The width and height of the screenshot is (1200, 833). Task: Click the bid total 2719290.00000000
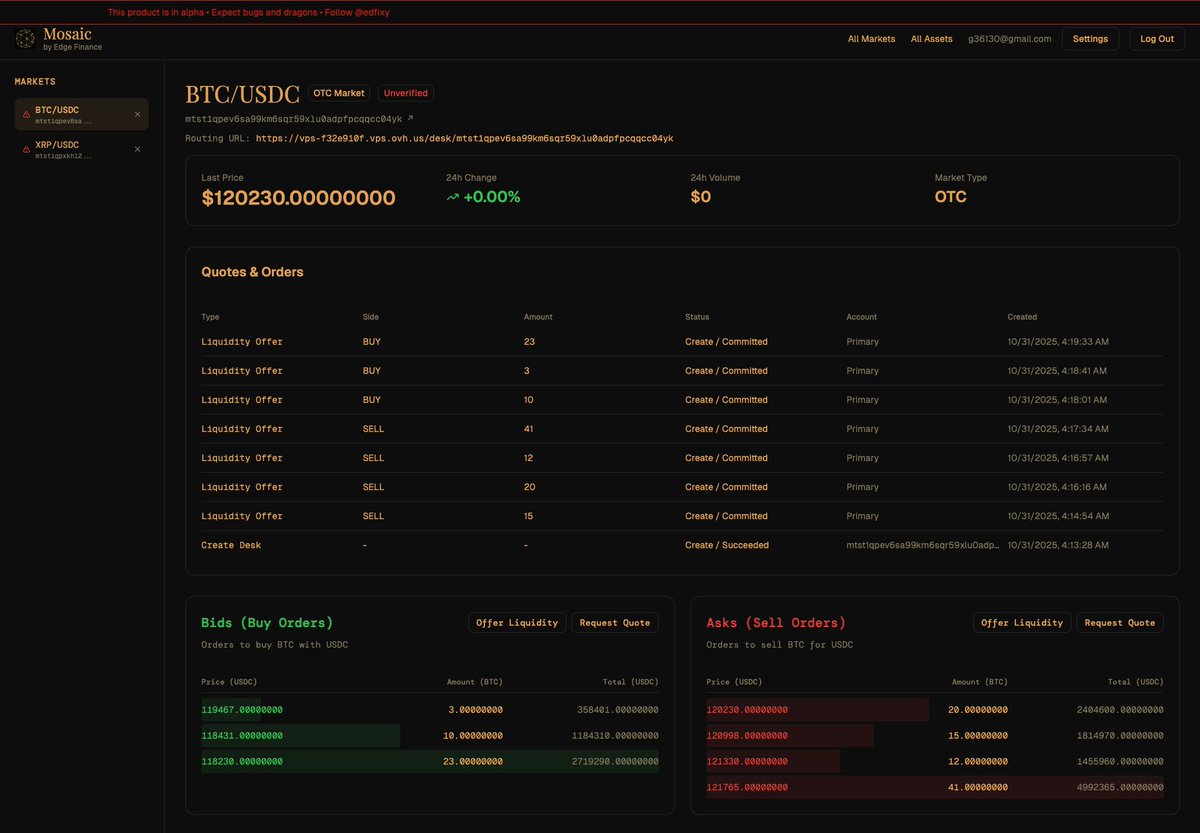[615, 761]
